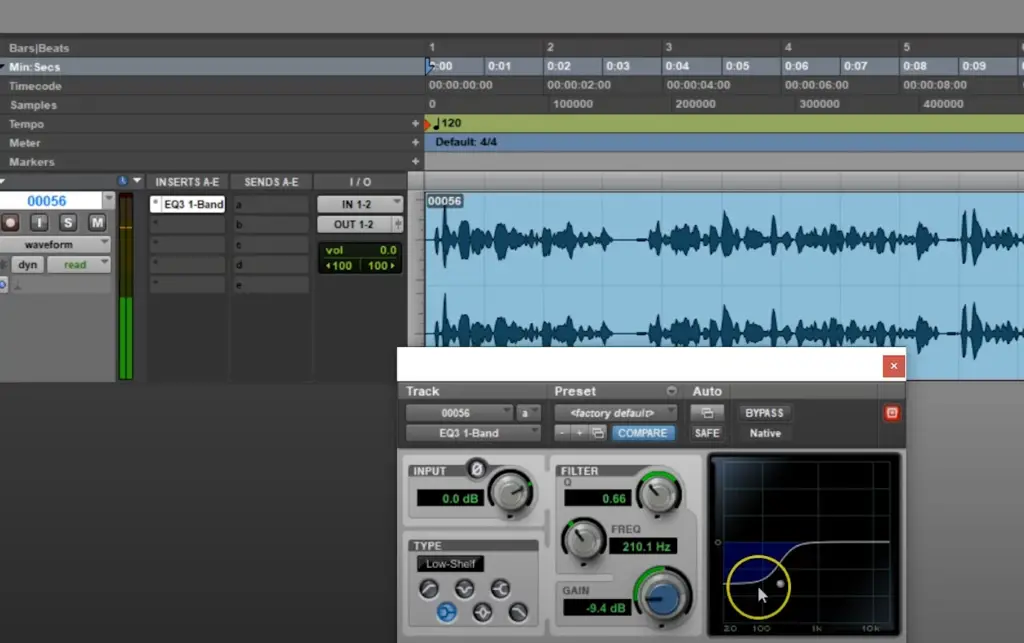Click the COMPARE button
This screenshot has height=643, width=1024.
tap(643, 433)
